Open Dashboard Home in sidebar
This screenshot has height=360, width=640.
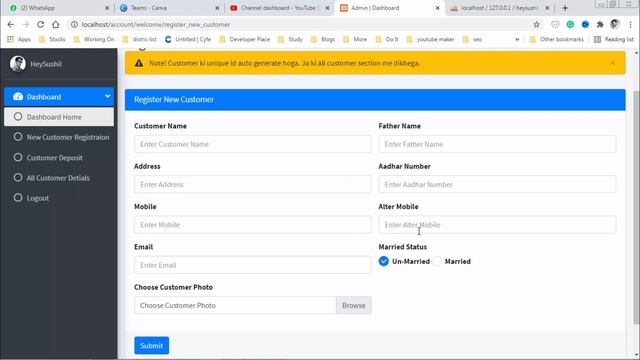[59, 117]
